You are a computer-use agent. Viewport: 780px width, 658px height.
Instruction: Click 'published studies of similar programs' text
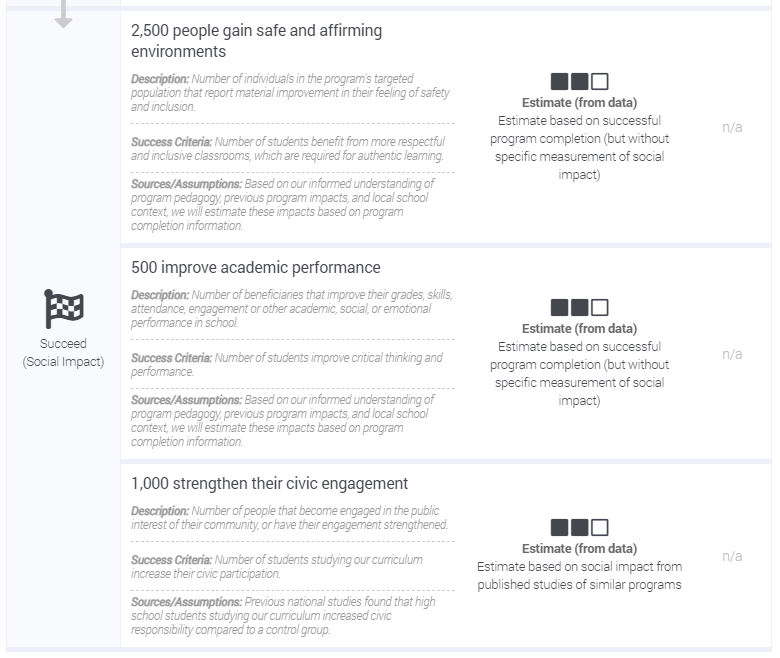click(580, 584)
